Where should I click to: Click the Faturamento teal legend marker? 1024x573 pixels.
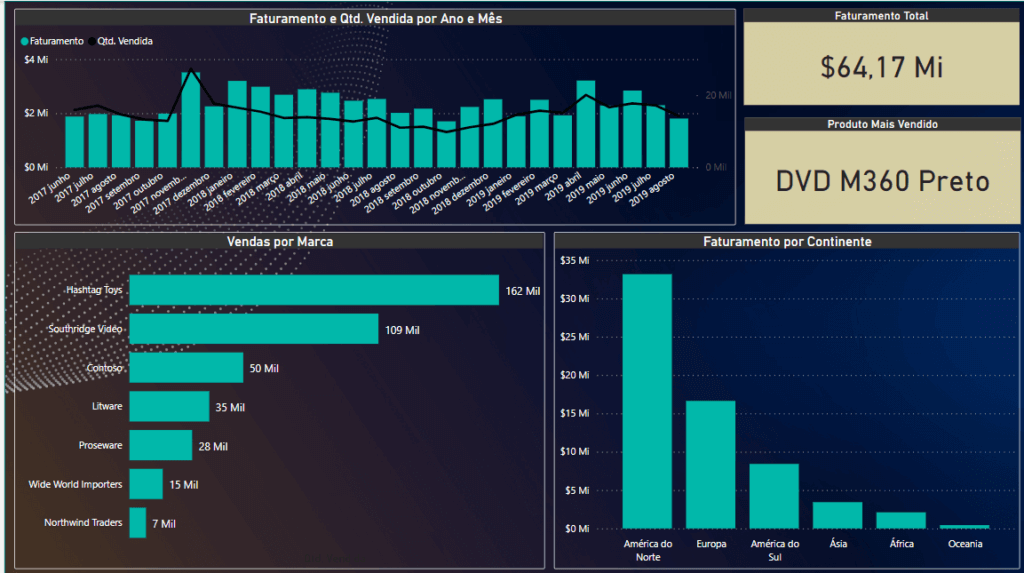25,41
